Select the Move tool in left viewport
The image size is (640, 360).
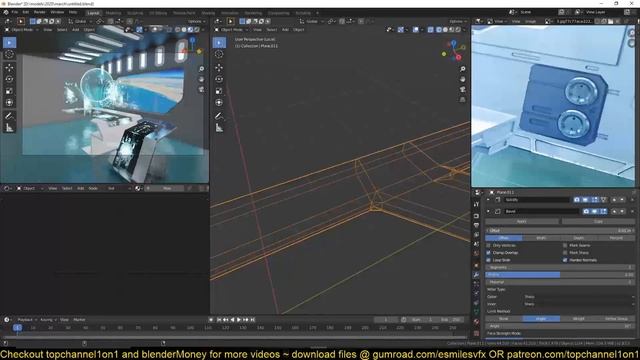pyautogui.click(x=9, y=67)
